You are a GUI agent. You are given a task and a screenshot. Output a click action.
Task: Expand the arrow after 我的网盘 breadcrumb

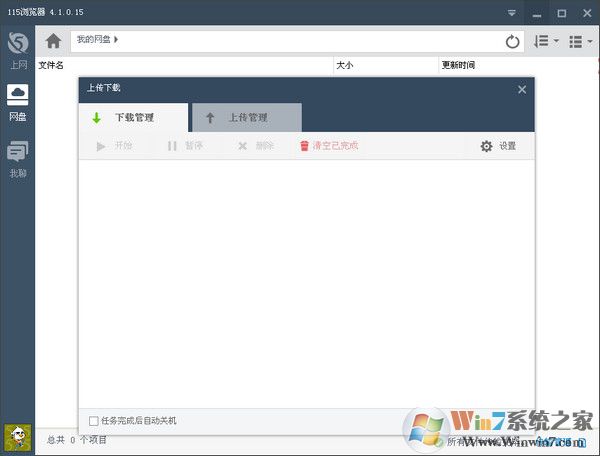(116, 39)
